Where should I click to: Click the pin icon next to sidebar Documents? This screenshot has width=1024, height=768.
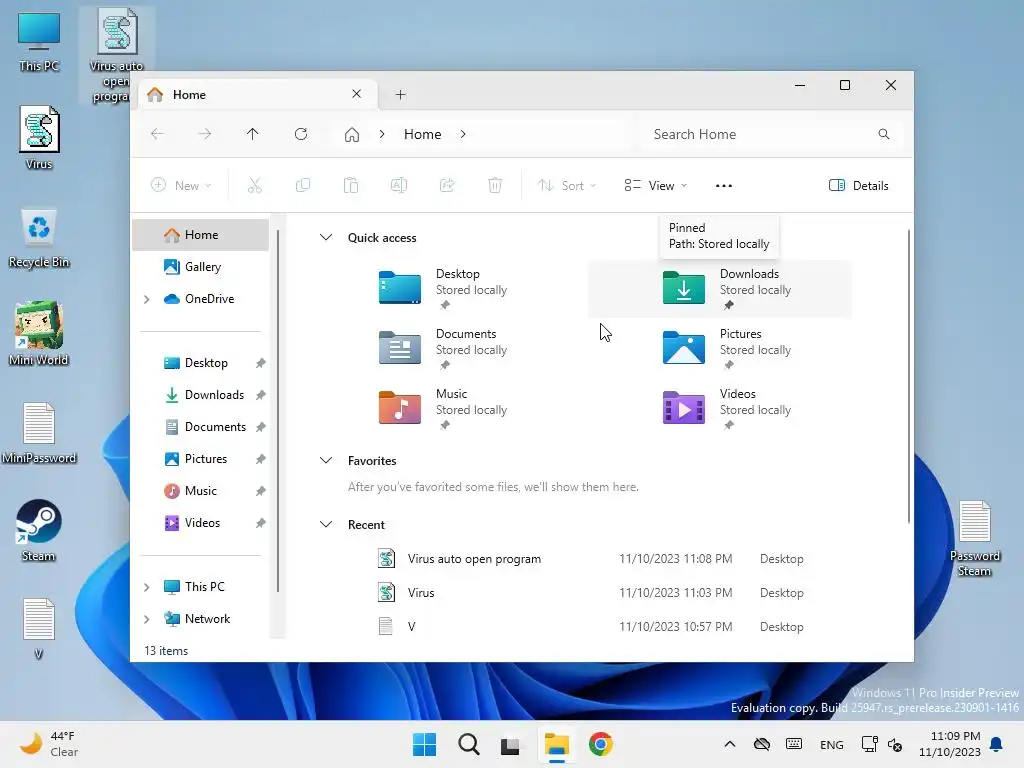click(x=261, y=427)
